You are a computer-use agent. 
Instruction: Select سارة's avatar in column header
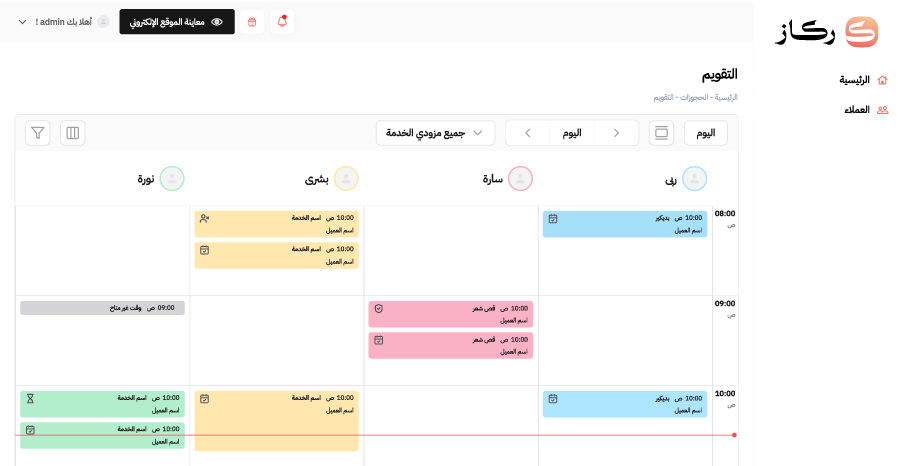(520, 178)
